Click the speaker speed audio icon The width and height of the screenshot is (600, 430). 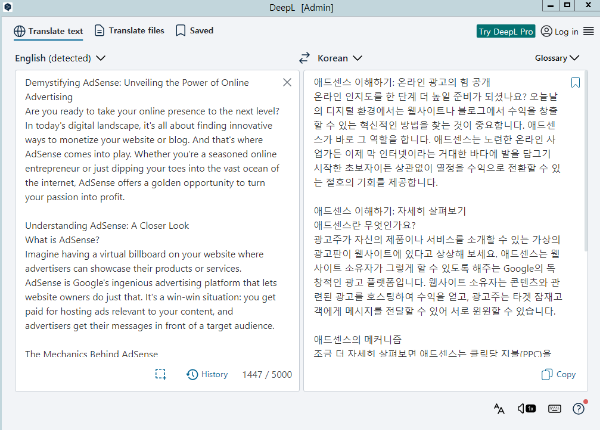pos(527,409)
